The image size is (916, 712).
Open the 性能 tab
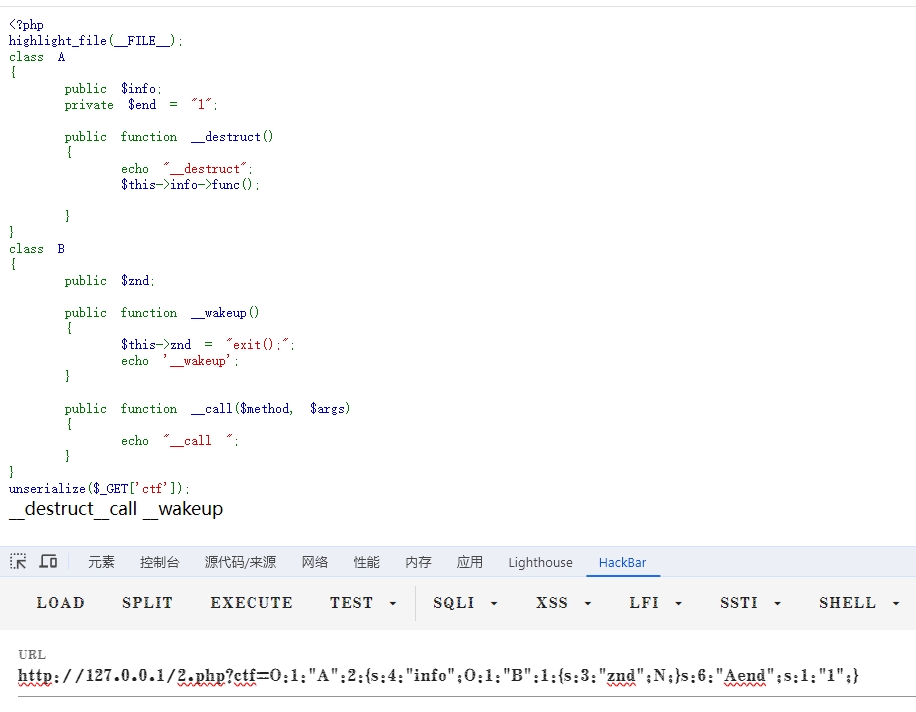click(x=367, y=563)
